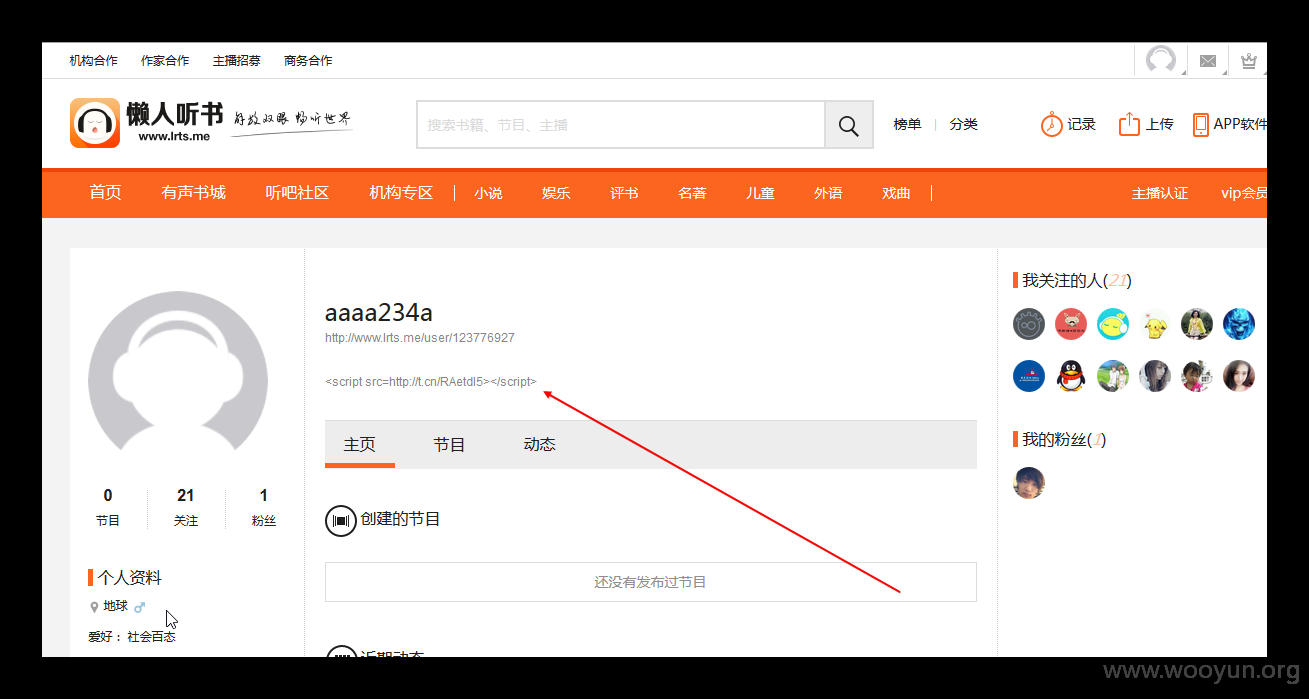Viewport: 1309px width, 699px height.
Task: Click the script tag signature text
Action: point(431,381)
